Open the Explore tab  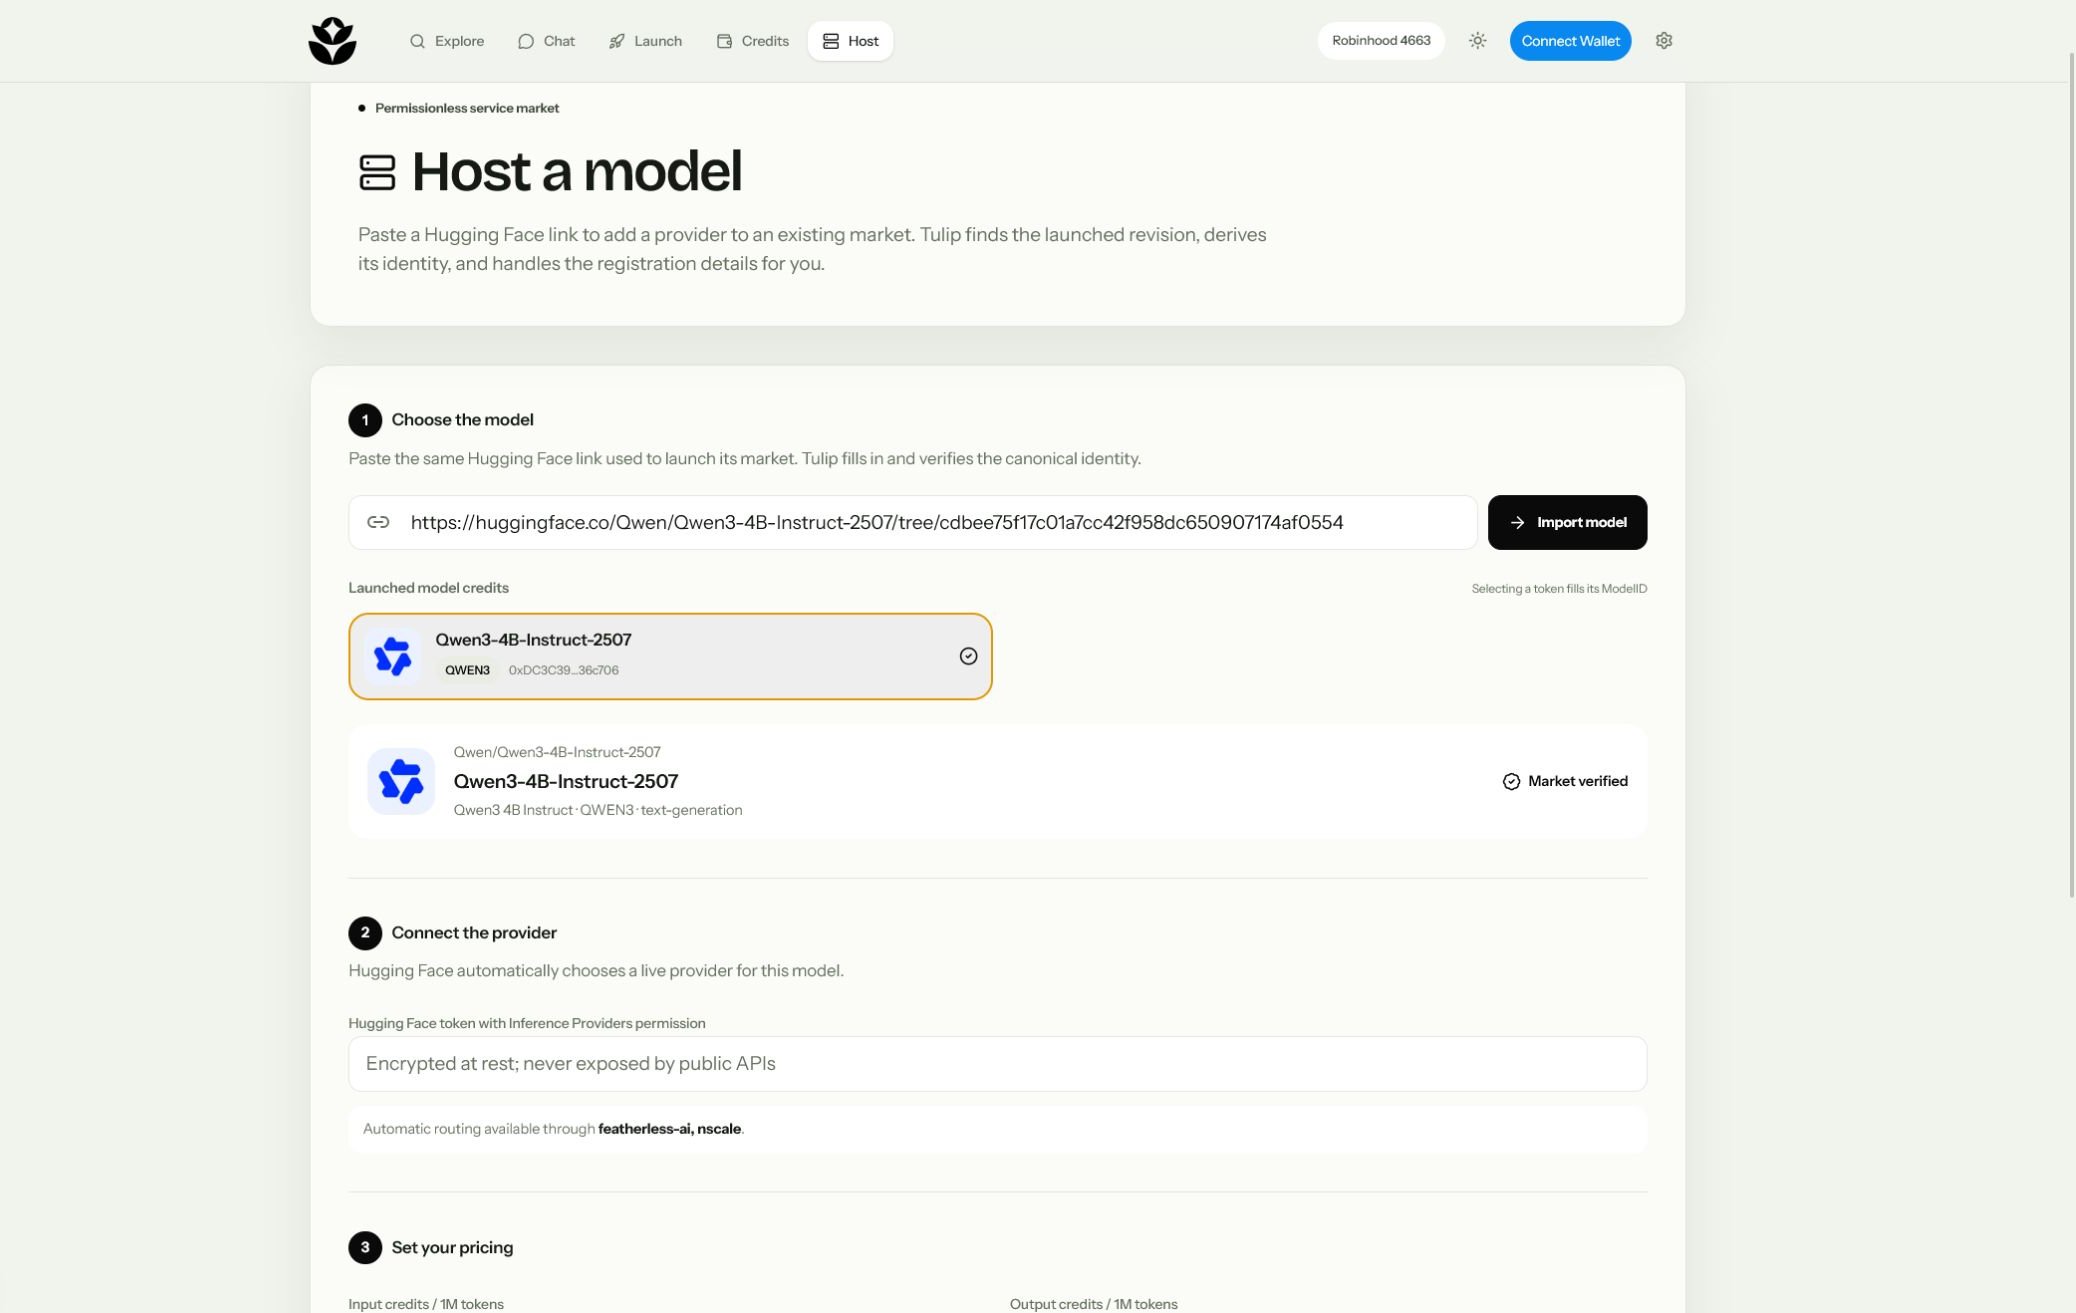(447, 41)
